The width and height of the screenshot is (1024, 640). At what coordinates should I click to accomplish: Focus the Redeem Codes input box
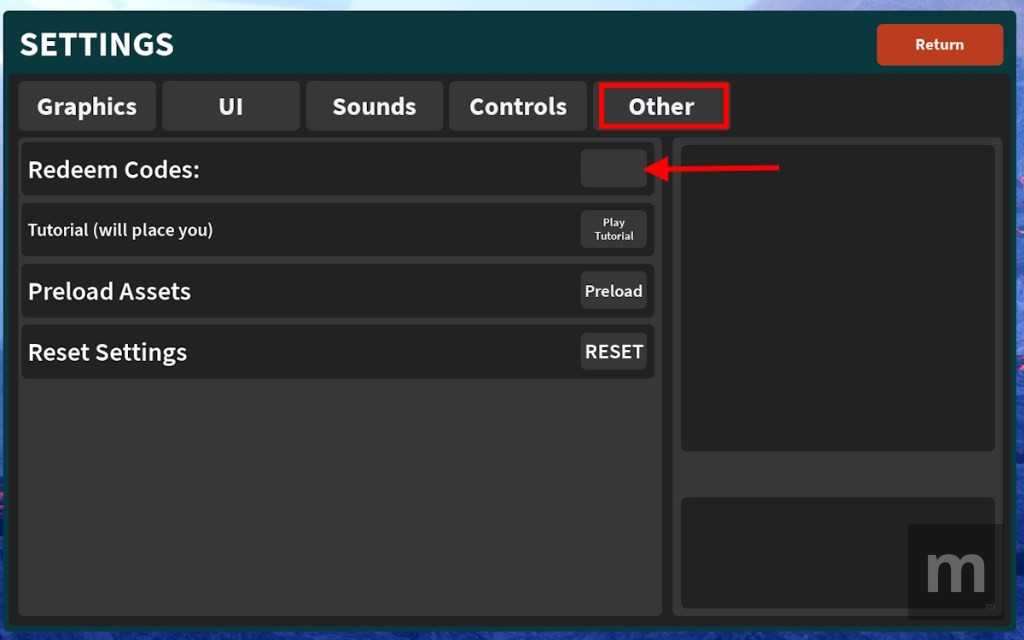(613, 169)
